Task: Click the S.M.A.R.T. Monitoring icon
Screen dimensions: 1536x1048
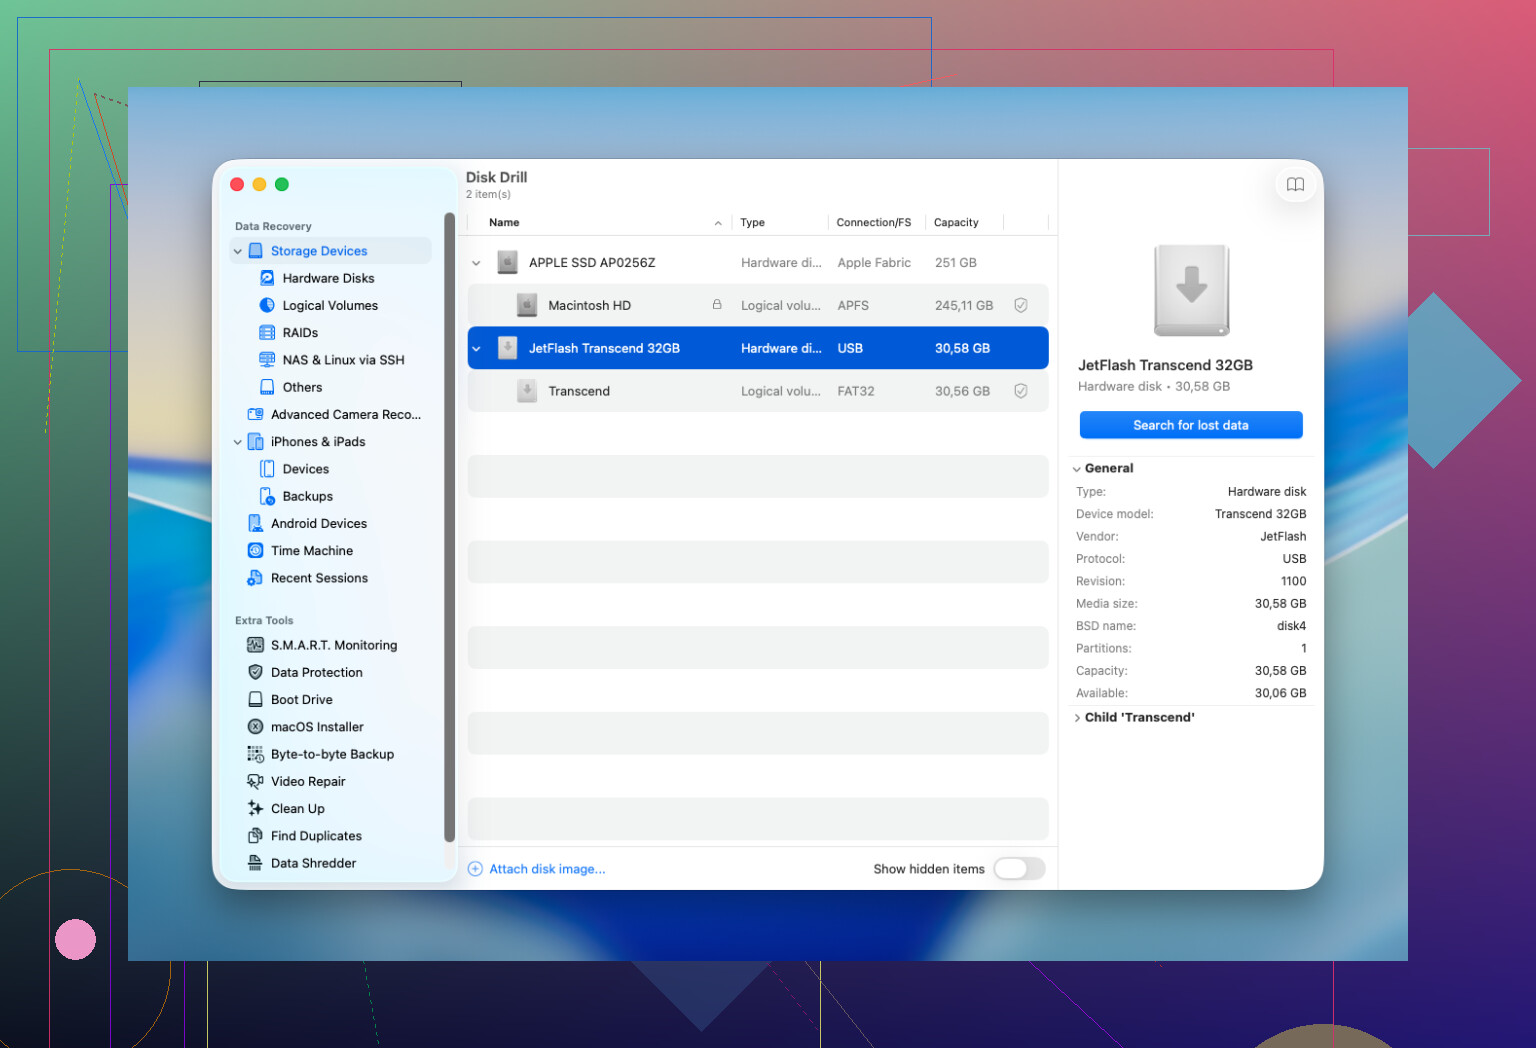Action: (x=256, y=645)
